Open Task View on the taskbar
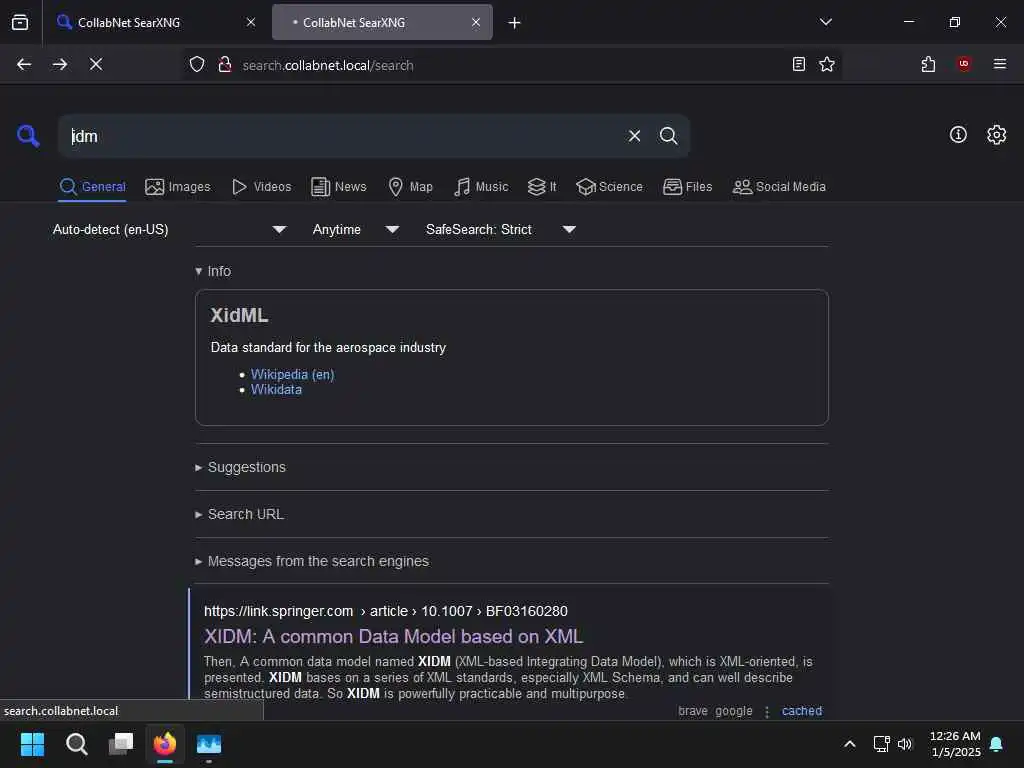Image resolution: width=1024 pixels, height=768 pixels. pos(121,744)
